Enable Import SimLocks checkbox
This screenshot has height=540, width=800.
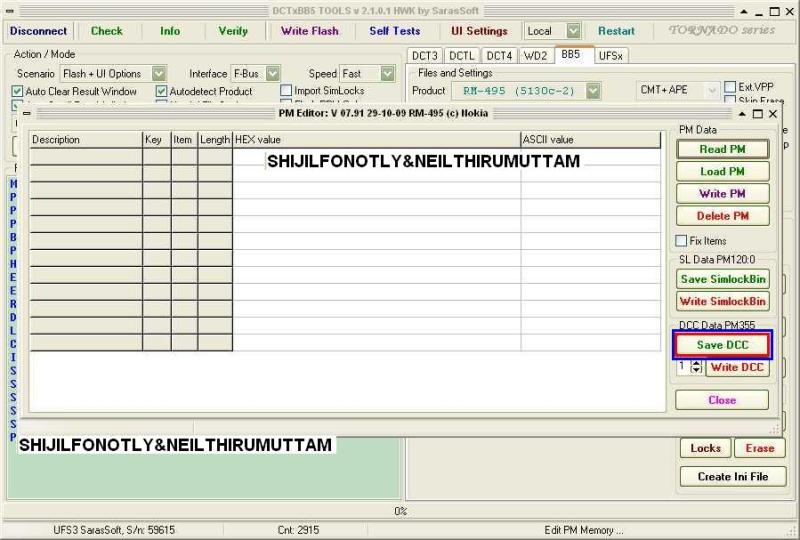click(286, 91)
